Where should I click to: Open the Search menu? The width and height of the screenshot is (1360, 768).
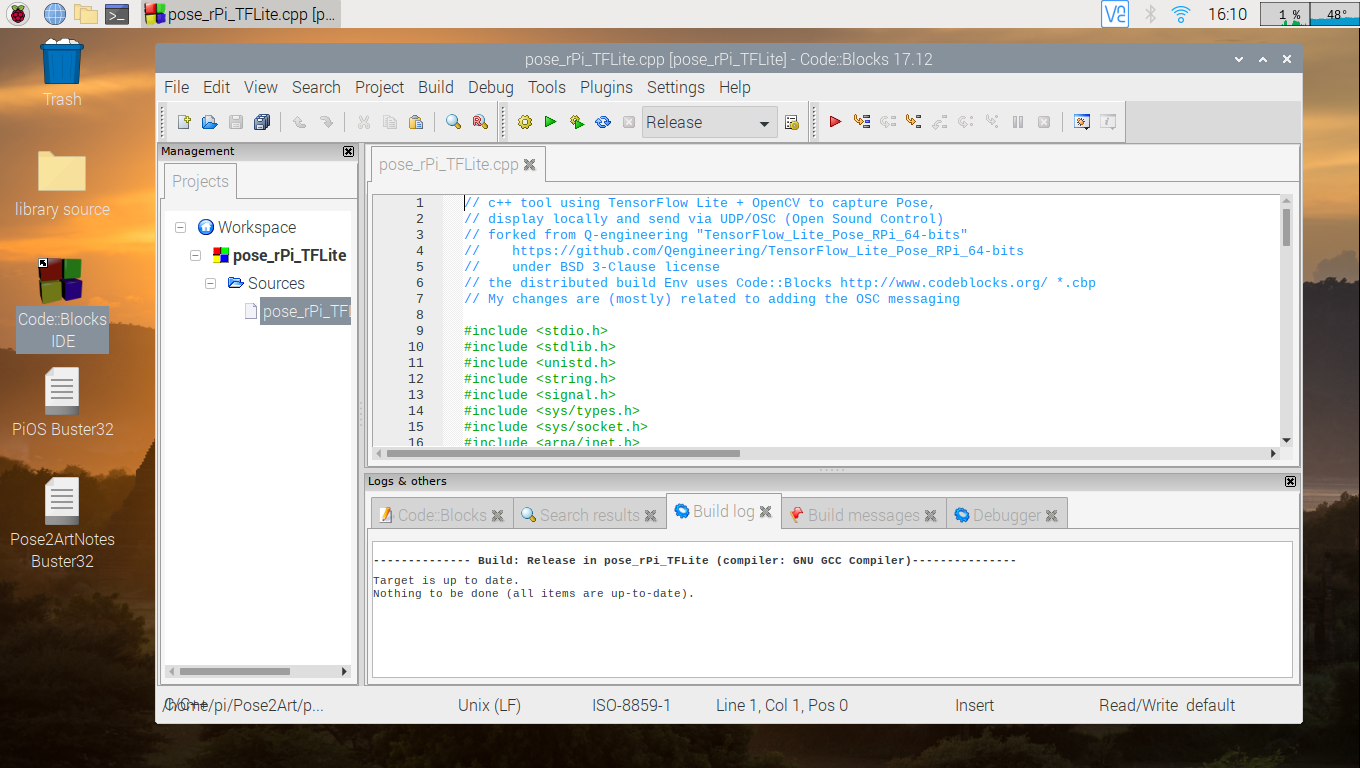point(316,87)
